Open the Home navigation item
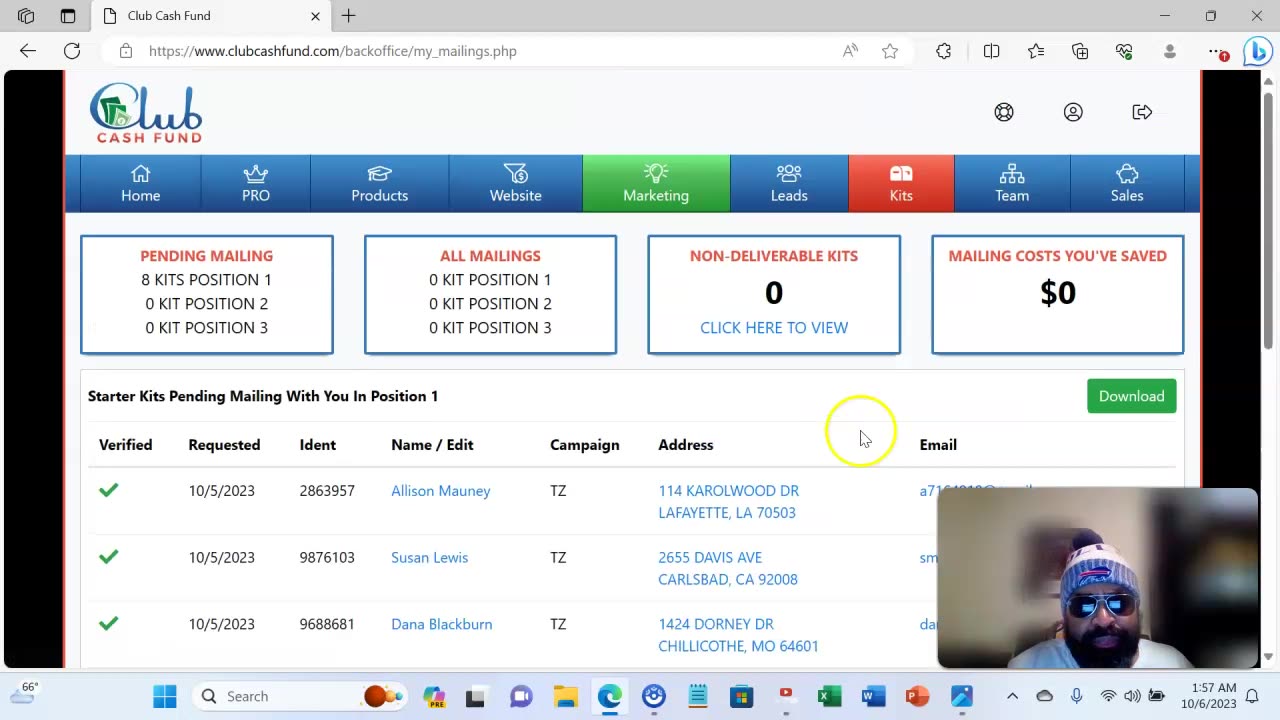This screenshot has height=720, width=1280. click(x=140, y=184)
